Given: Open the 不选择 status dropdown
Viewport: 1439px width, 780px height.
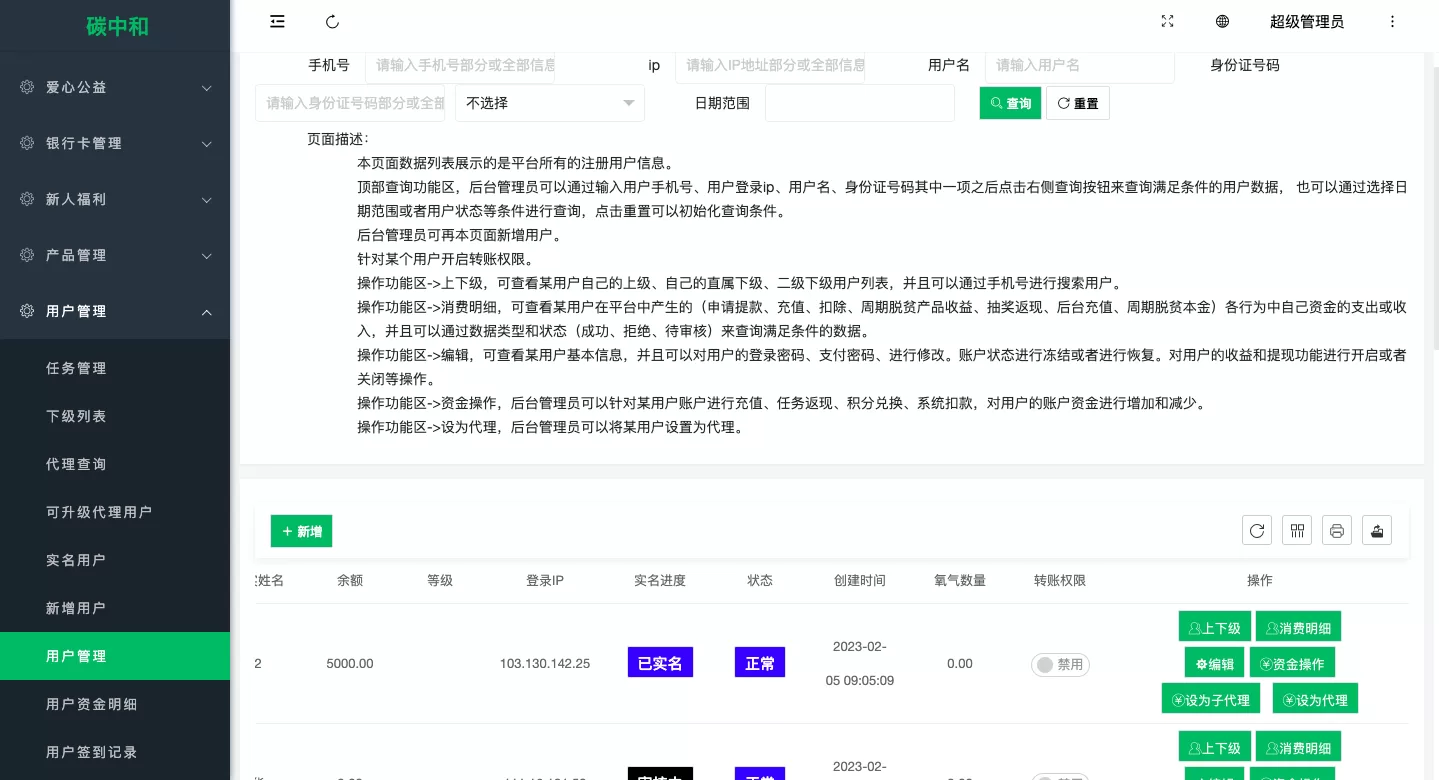Looking at the screenshot, I should [x=549, y=103].
